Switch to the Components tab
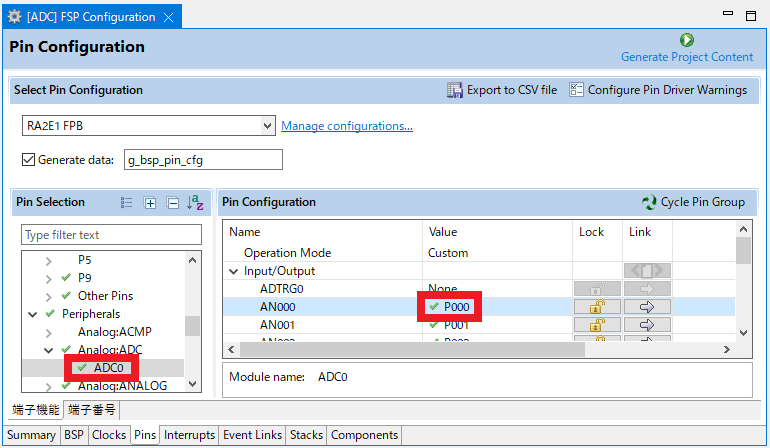 click(364, 435)
